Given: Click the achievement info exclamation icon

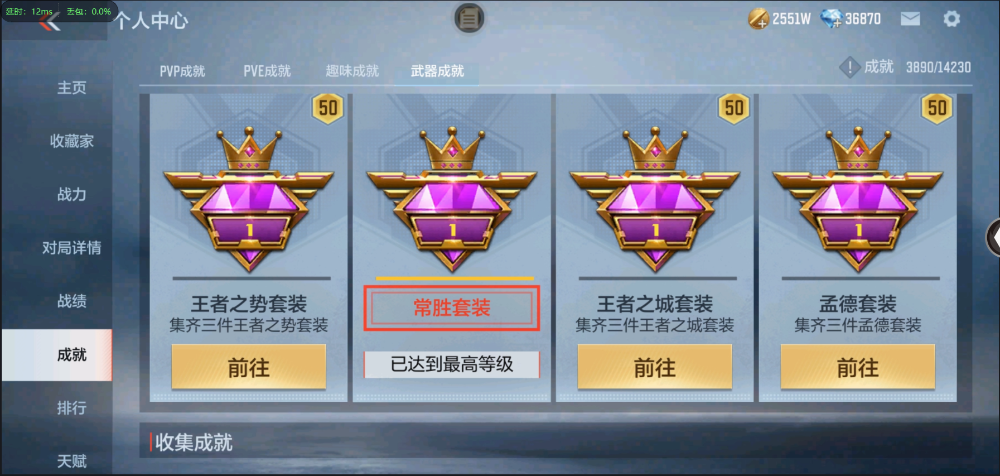Looking at the screenshot, I should coord(849,67).
